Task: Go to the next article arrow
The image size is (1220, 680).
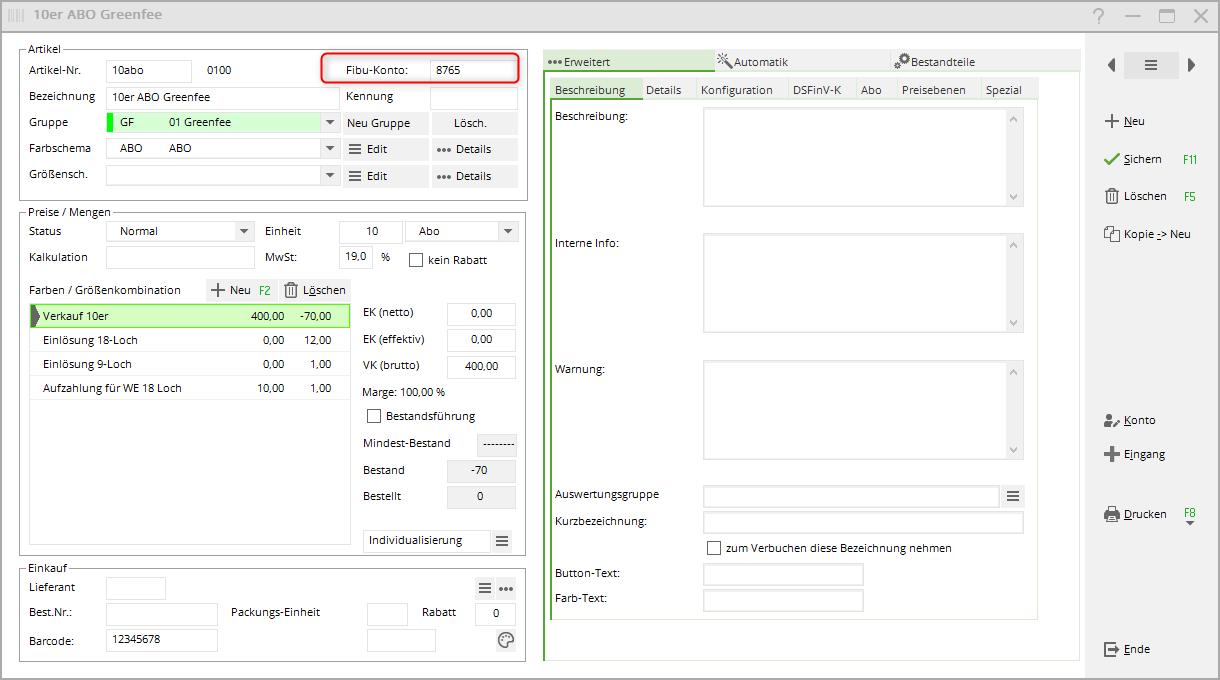Action: pos(1191,65)
